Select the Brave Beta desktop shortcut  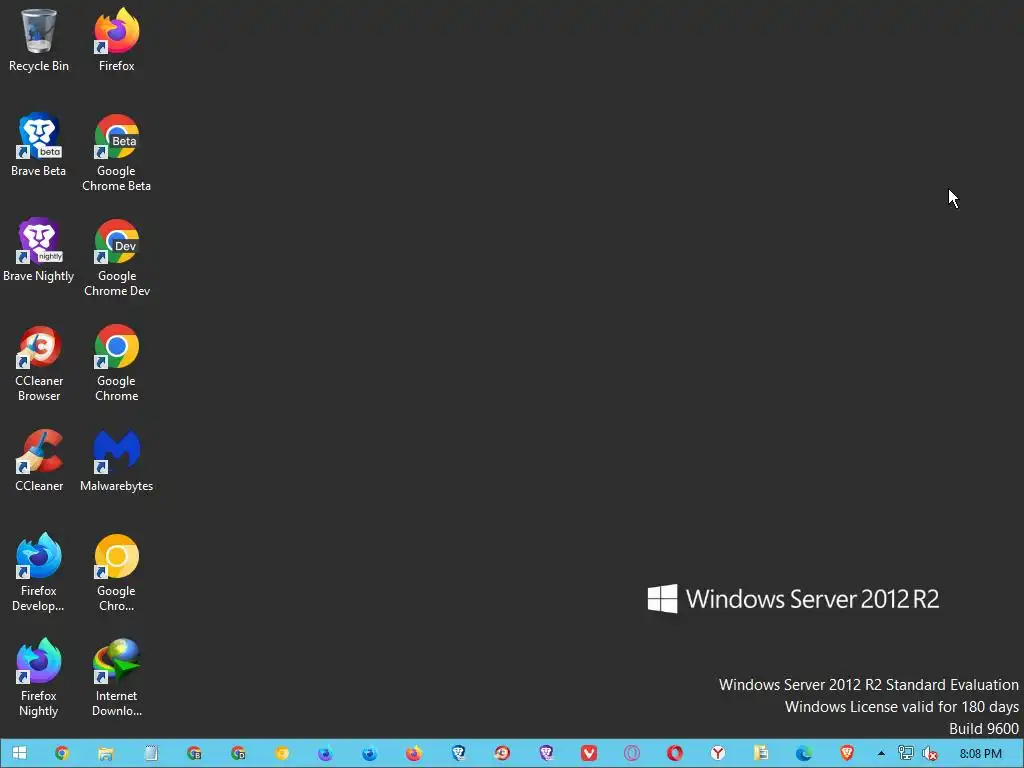point(39,145)
